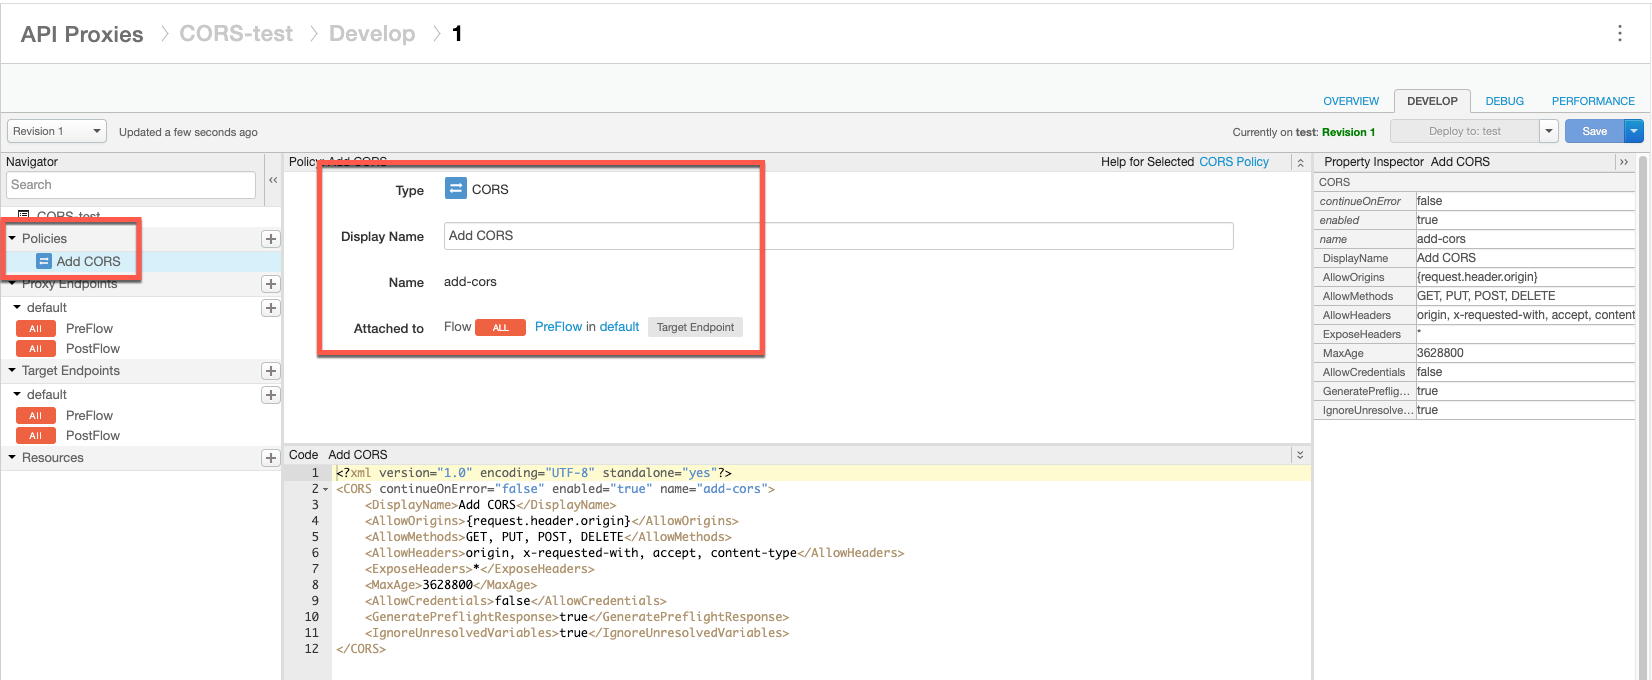This screenshot has height=680, width=1652.
Task: Open the Save button dropdown arrow
Action: (1634, 131)
